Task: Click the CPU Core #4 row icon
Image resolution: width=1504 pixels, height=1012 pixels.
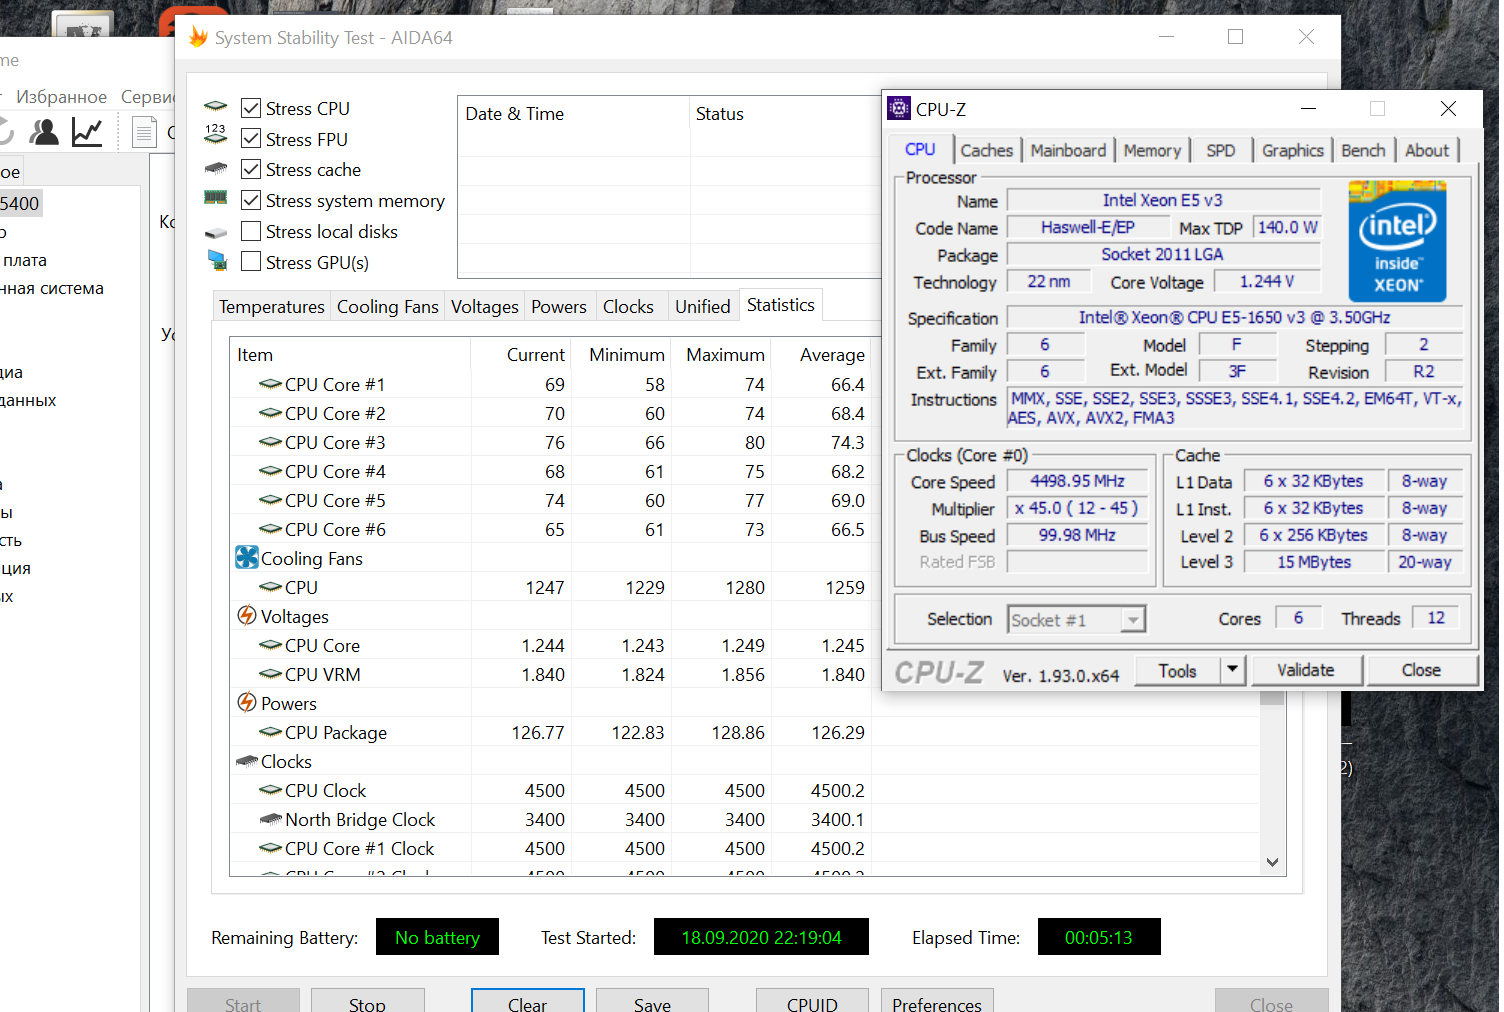Action: tap(270, 471)
